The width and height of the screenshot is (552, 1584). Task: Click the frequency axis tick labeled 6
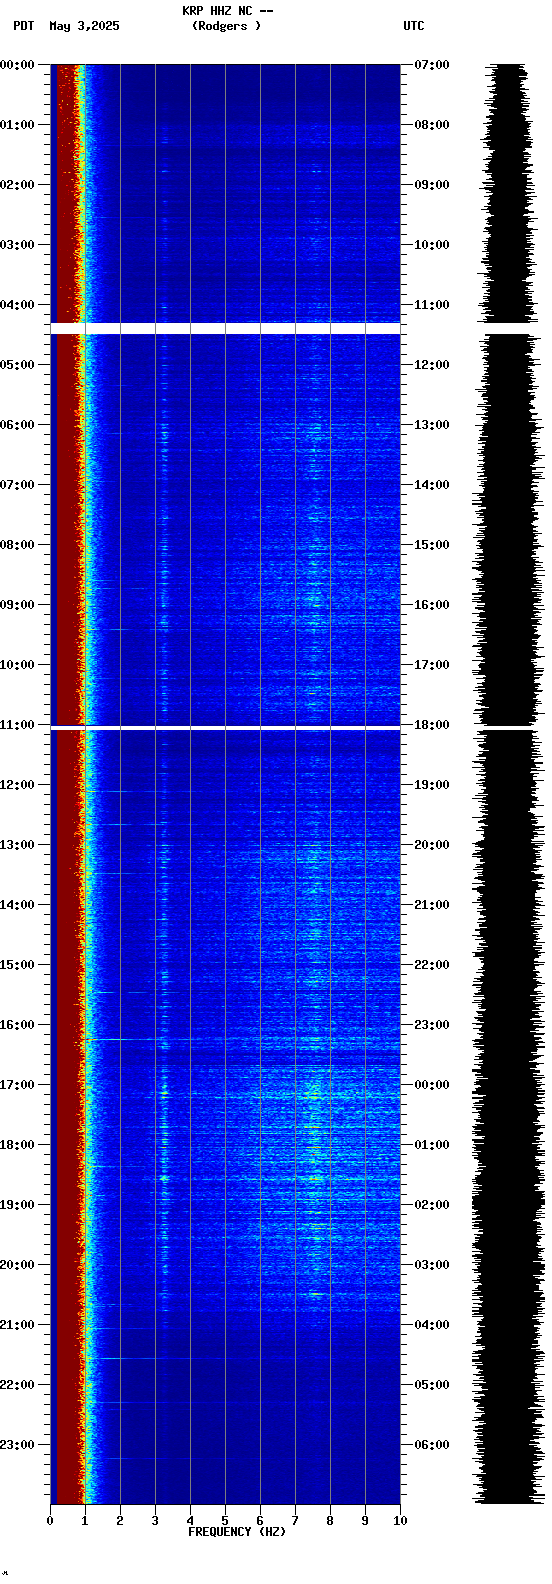tap(260, 1521)
